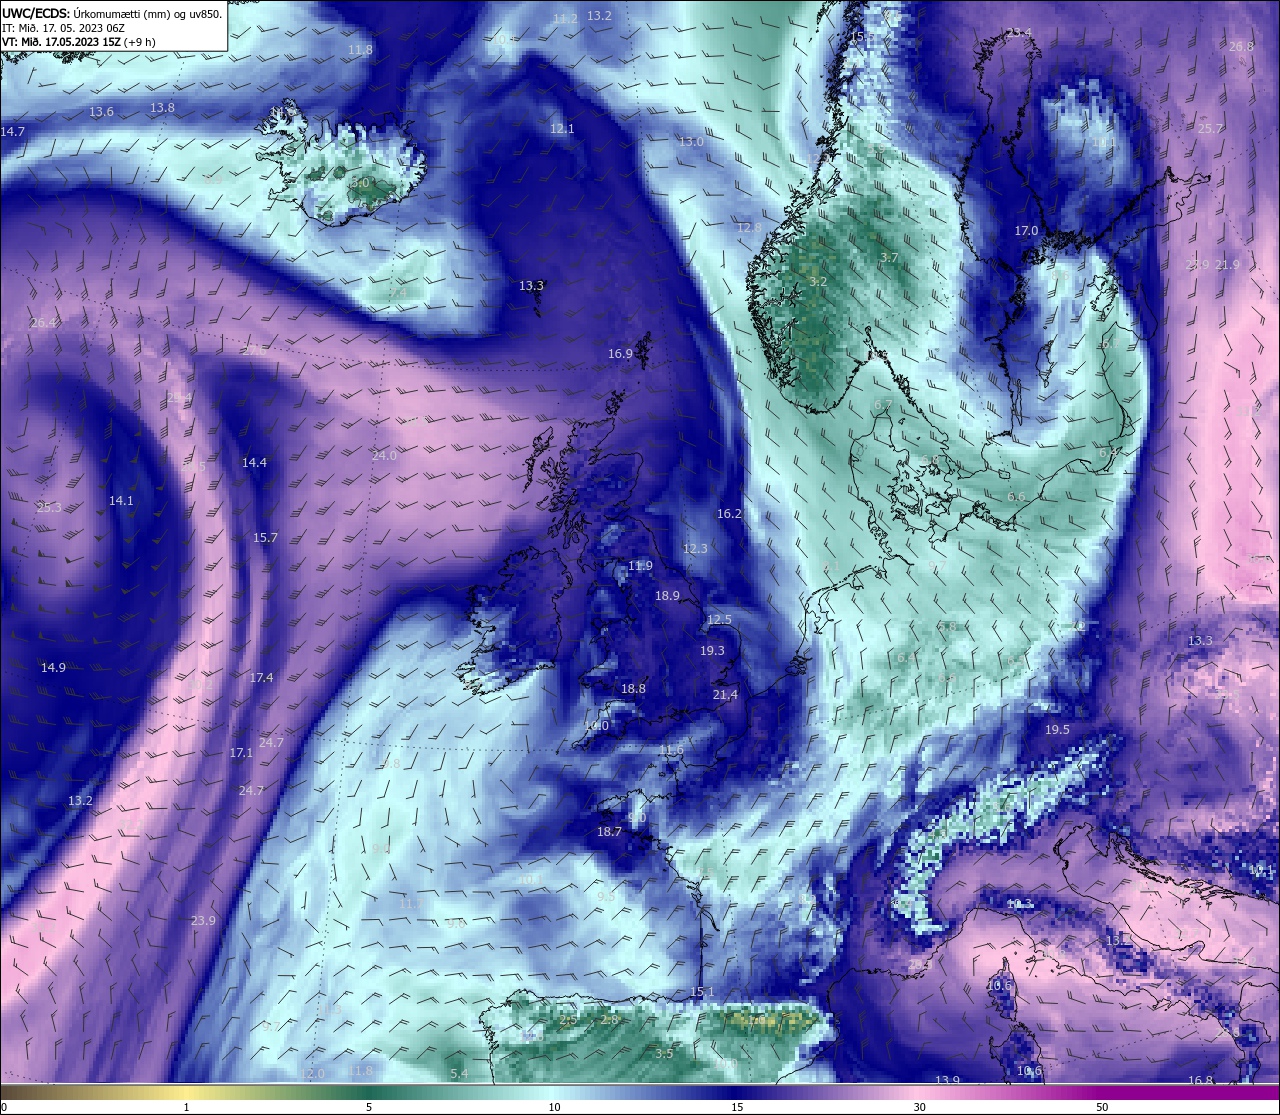Click the 16.9 value near Shetland
This screenshot has height=1115, width=1280.
(620, 354)
